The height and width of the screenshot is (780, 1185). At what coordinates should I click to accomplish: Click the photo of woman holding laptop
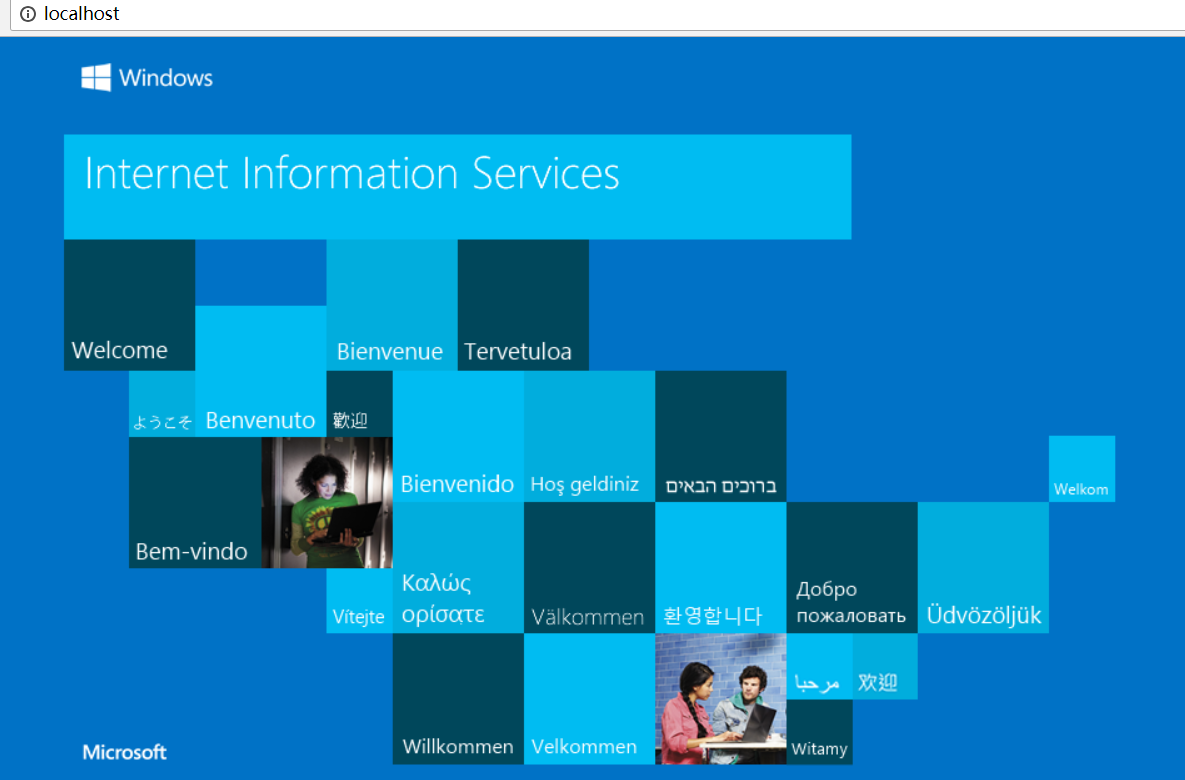(327, 503)
